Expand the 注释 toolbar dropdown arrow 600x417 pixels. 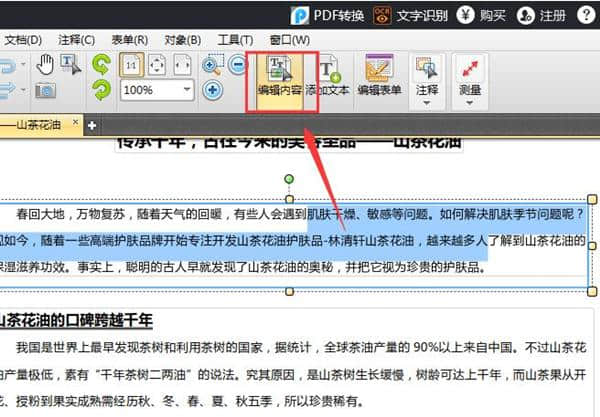tap(427, 103)
